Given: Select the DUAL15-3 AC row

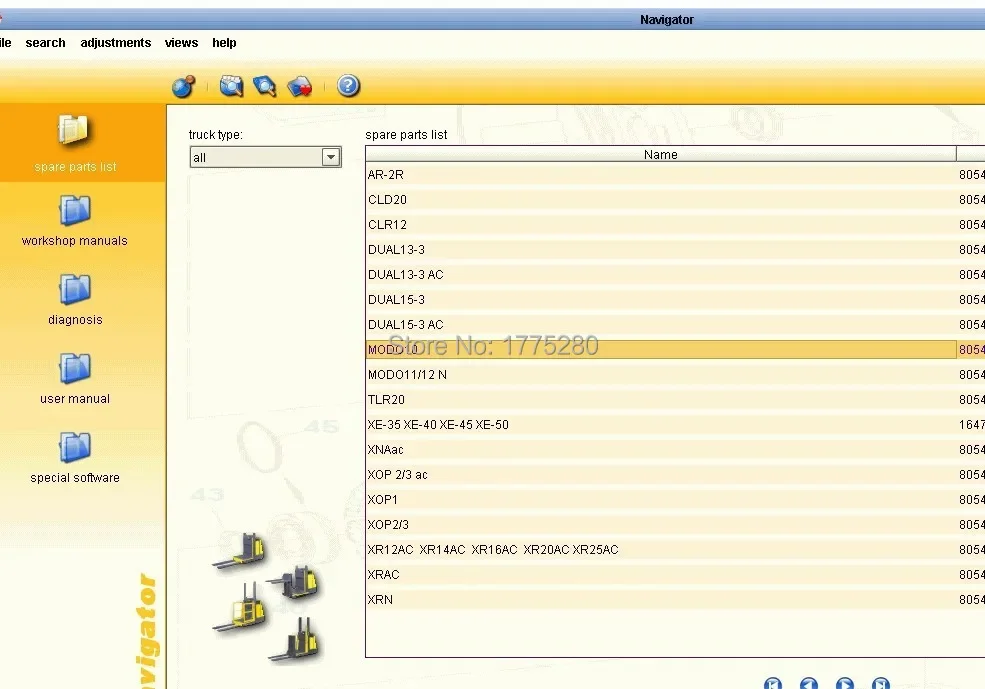Looking at the screenshot, I should (x=500, y=324).
